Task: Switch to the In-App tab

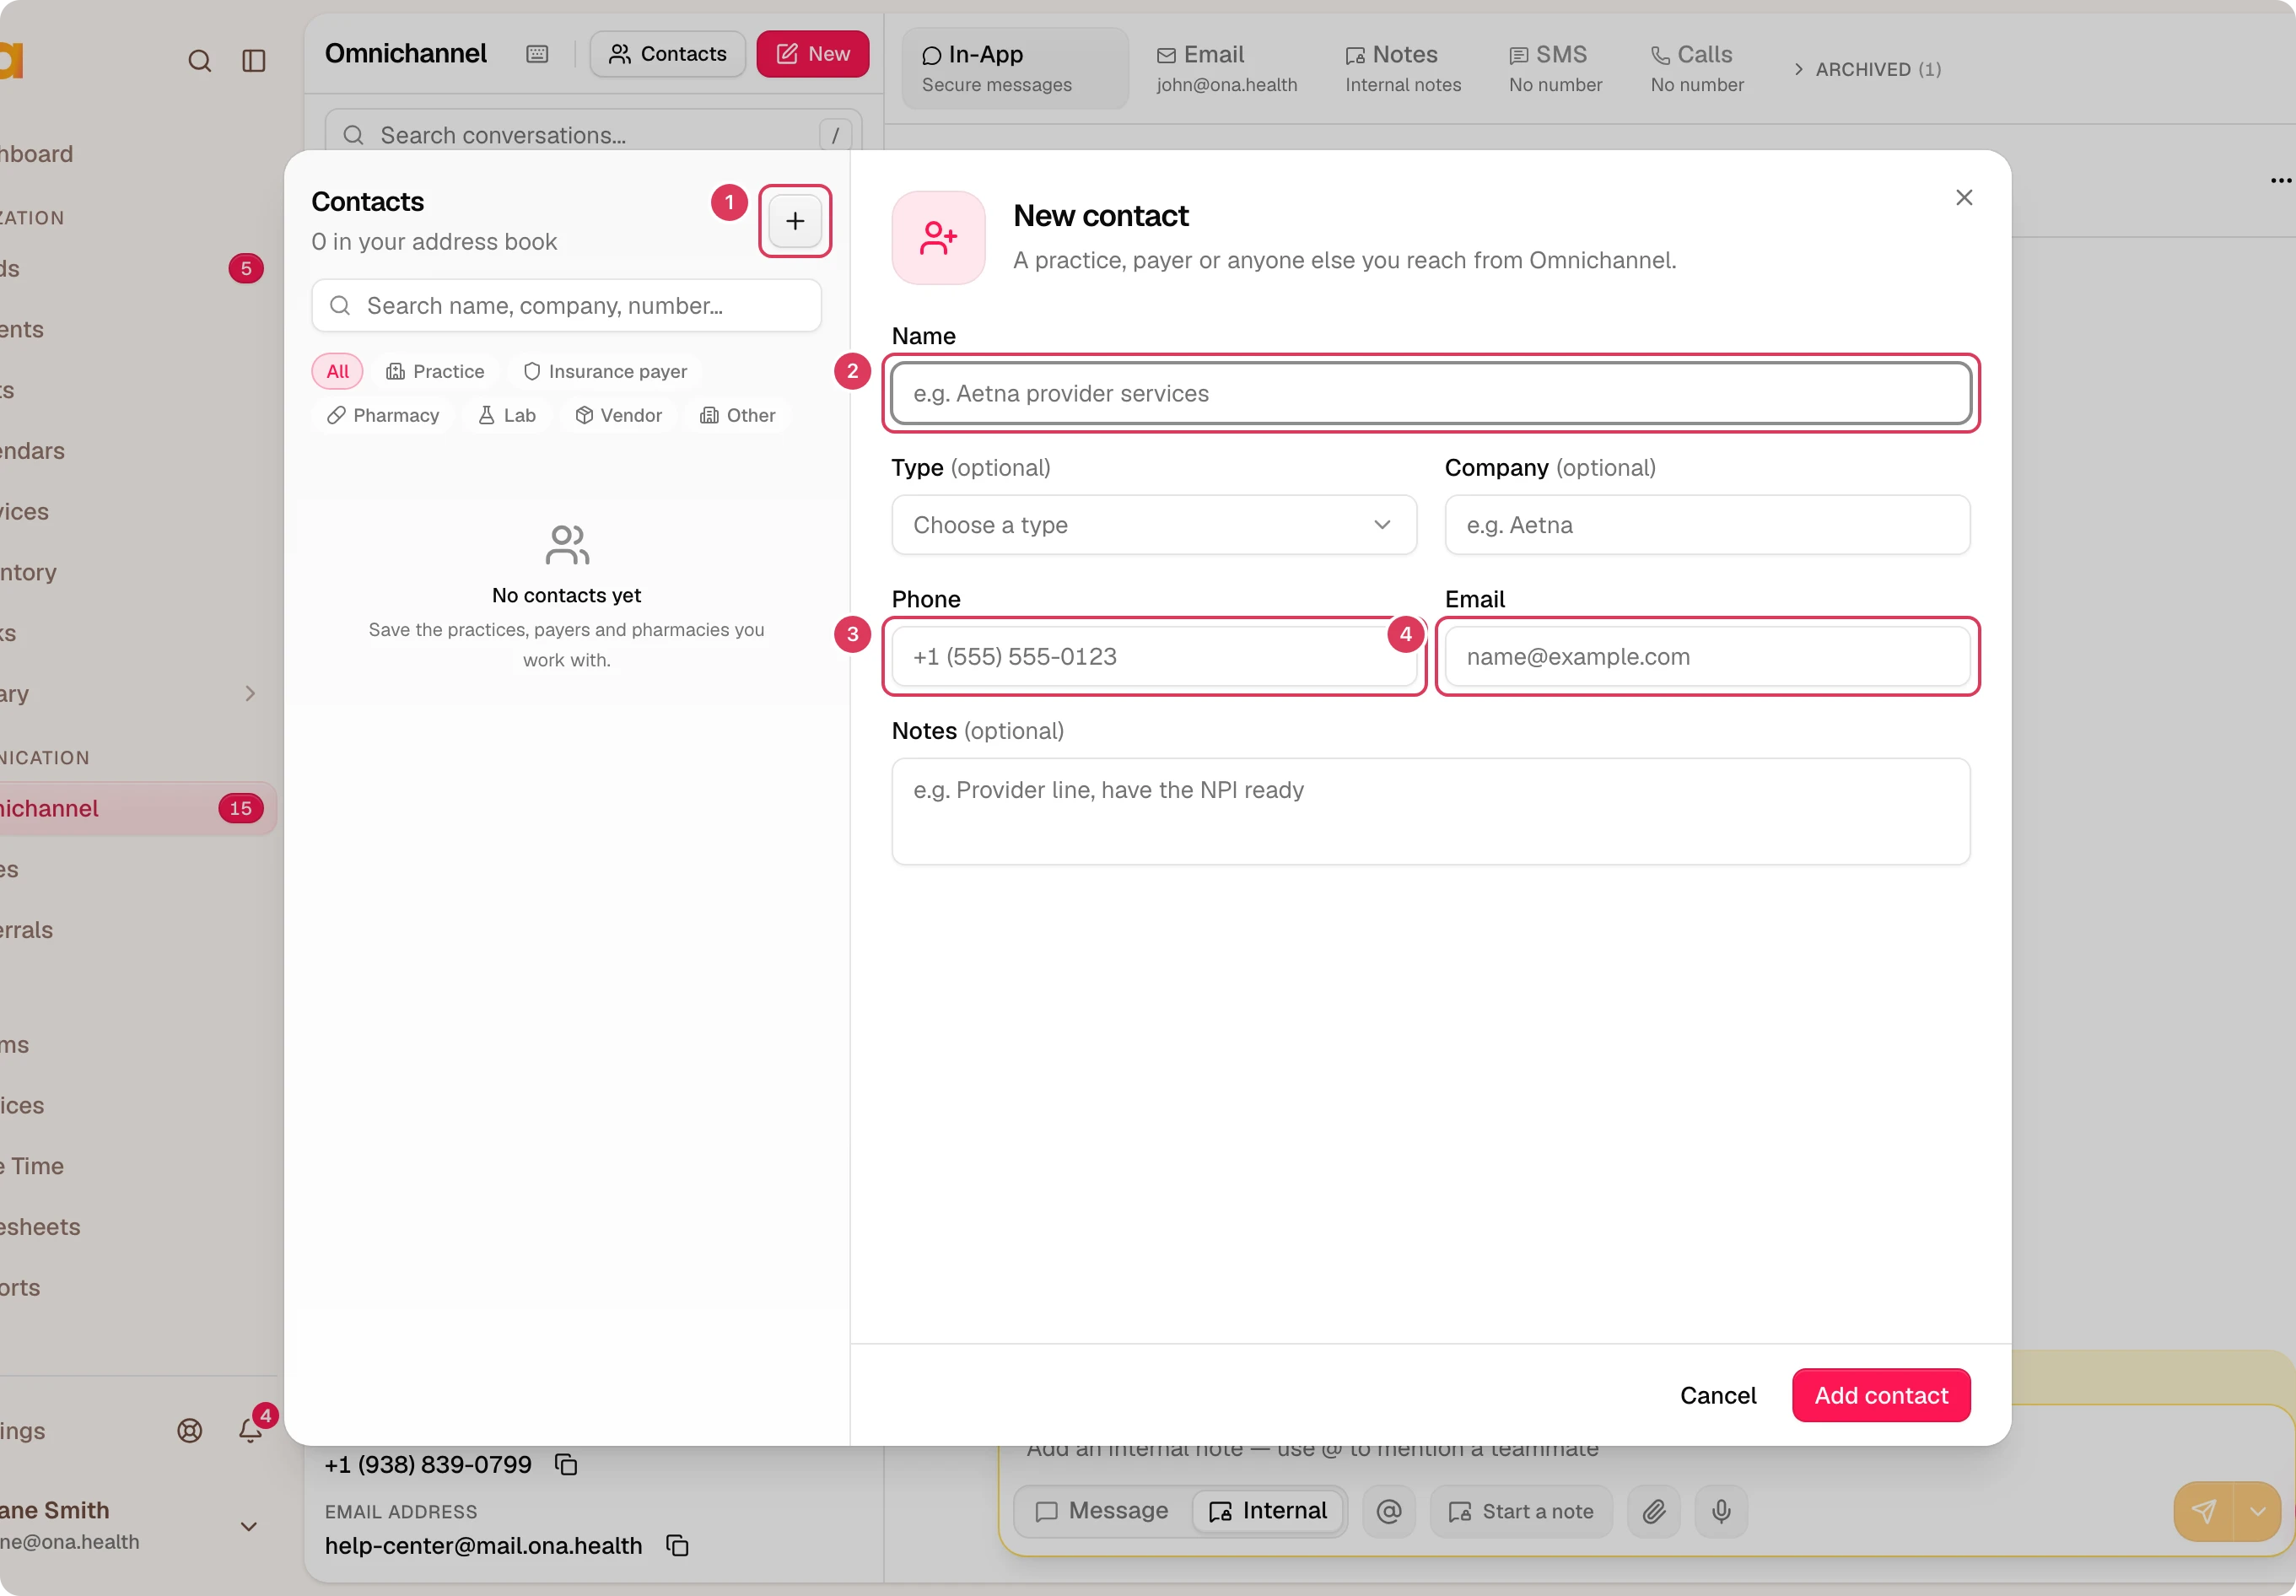Action: pos(1015,68)
